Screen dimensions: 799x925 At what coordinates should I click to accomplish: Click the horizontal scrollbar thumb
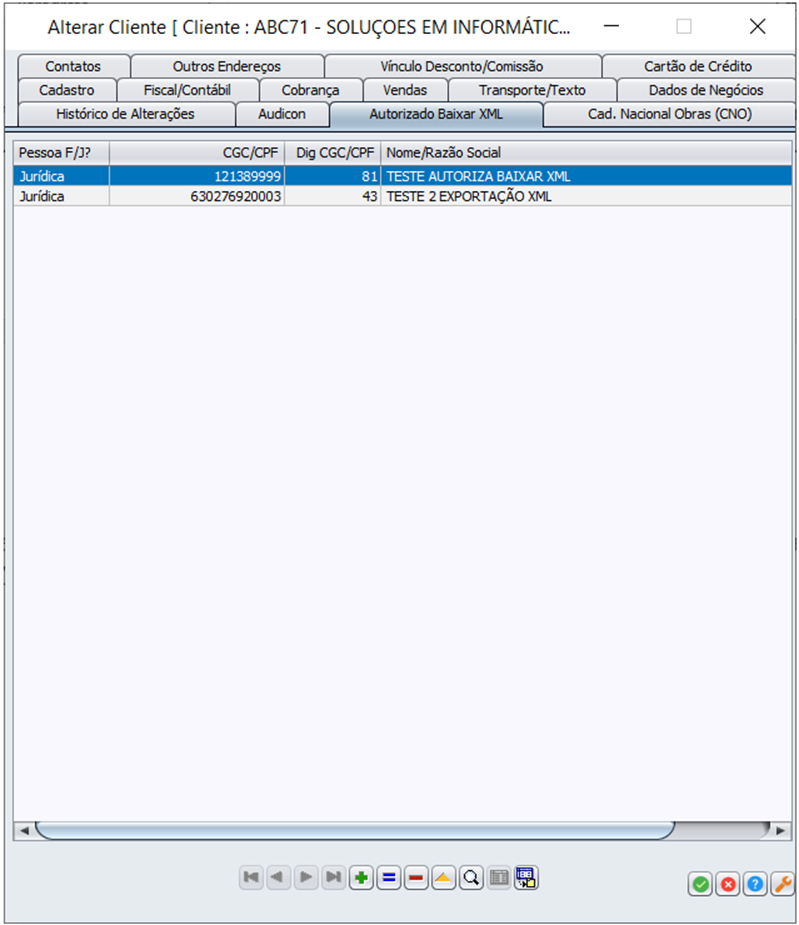click(355, 830)
